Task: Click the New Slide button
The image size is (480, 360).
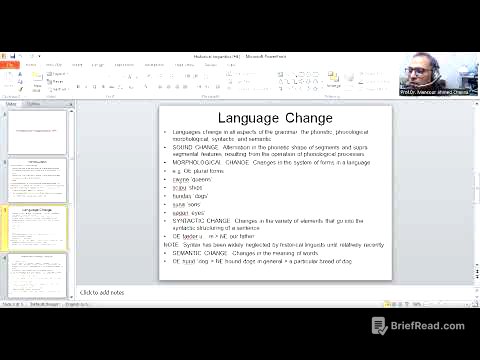Action: [x=37, y=81]
